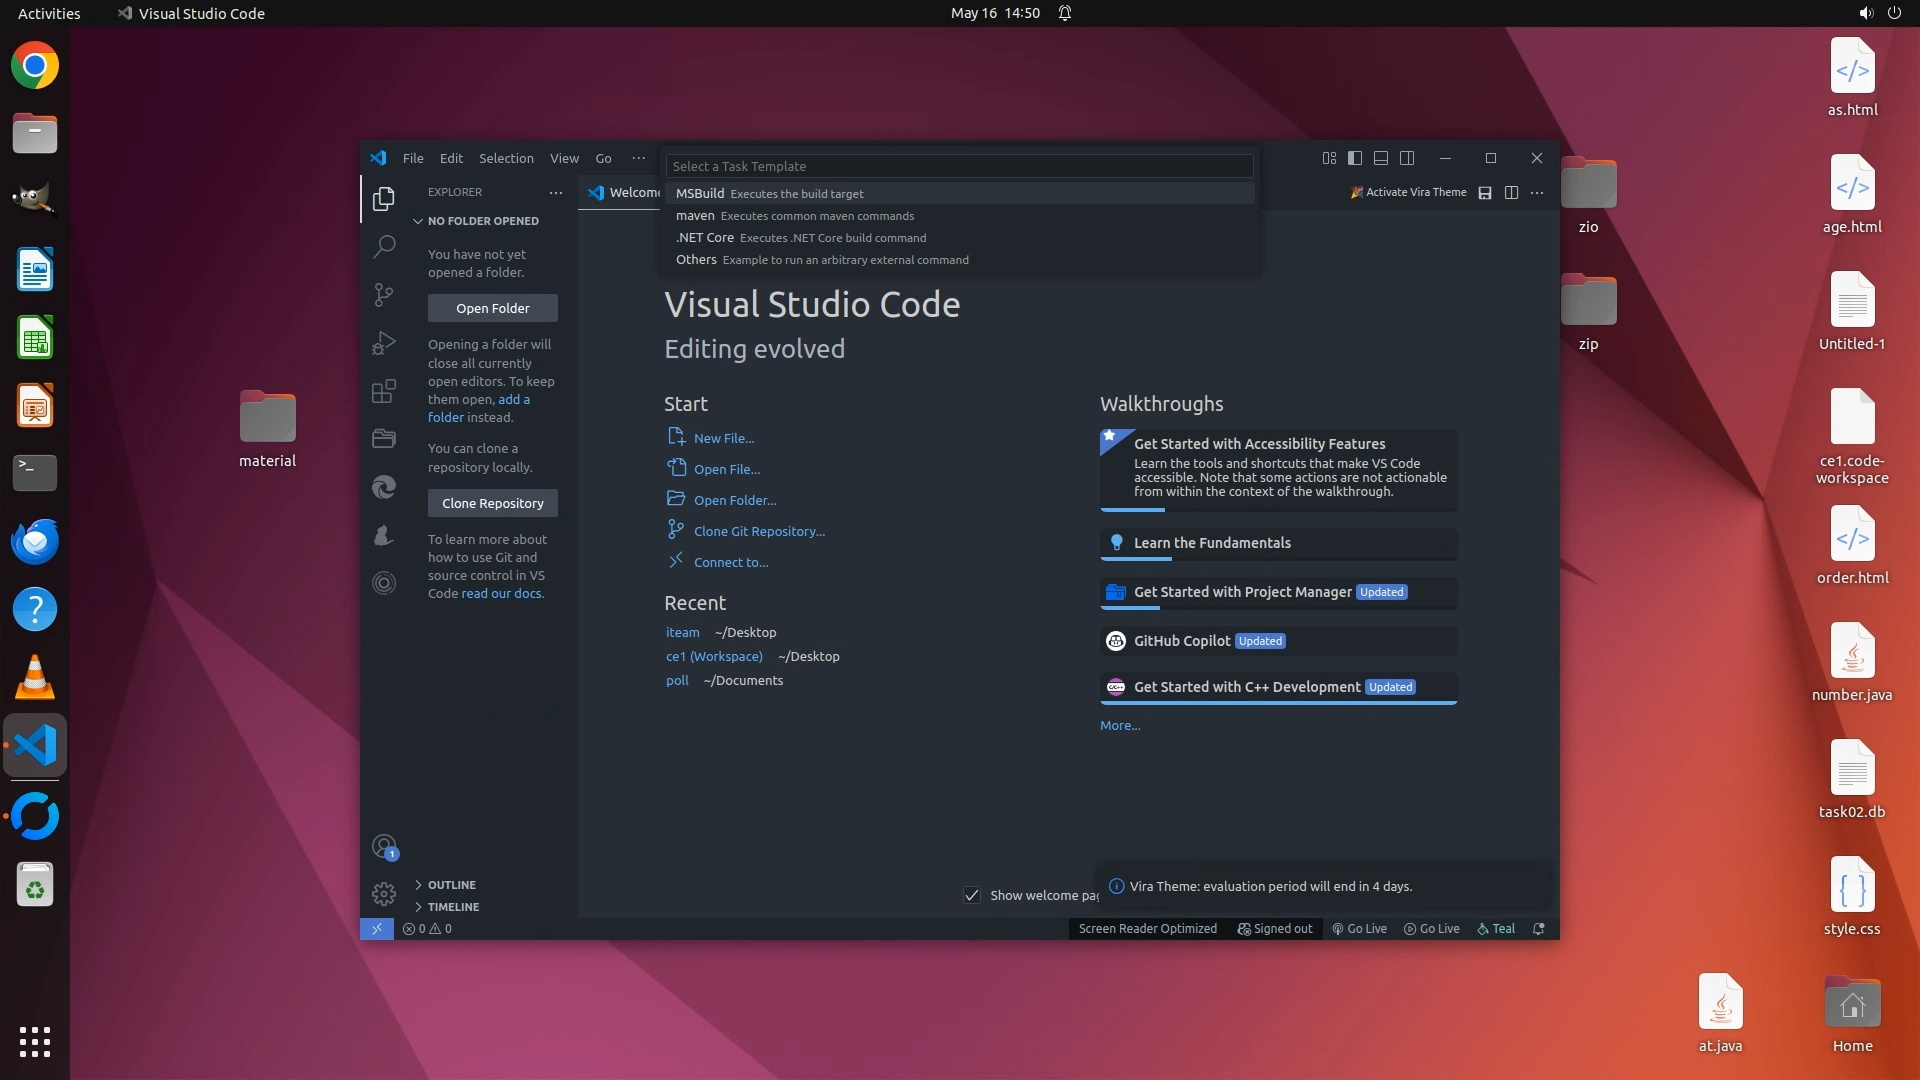Toggle the primary side bar layout icon
This screenshot has height=1080, width=1920.
point(1355,158)
